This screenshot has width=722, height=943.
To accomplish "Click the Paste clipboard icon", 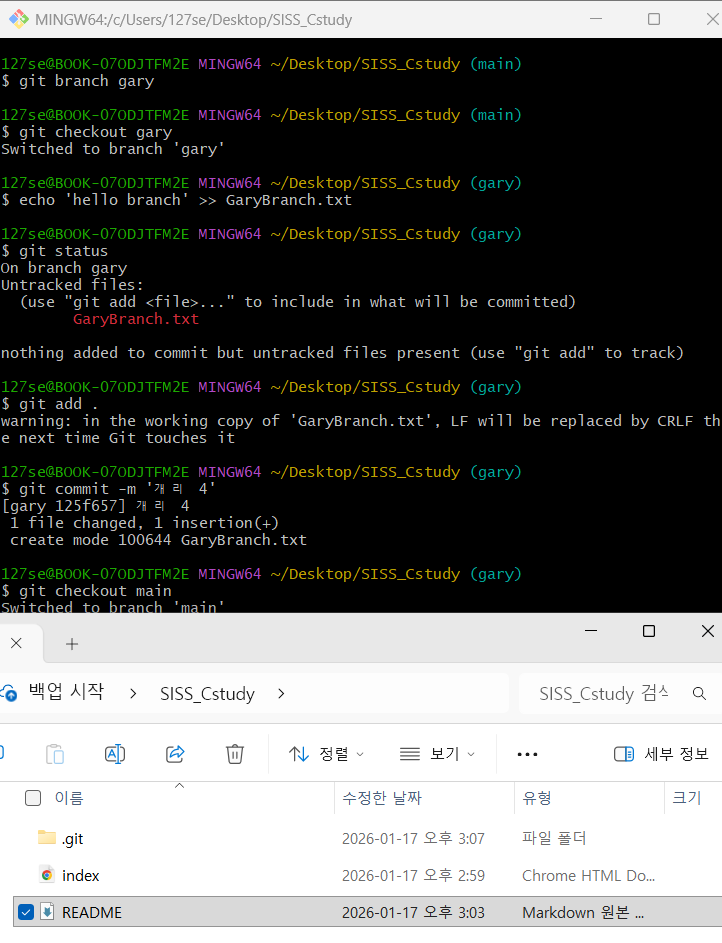I will 56,754.
